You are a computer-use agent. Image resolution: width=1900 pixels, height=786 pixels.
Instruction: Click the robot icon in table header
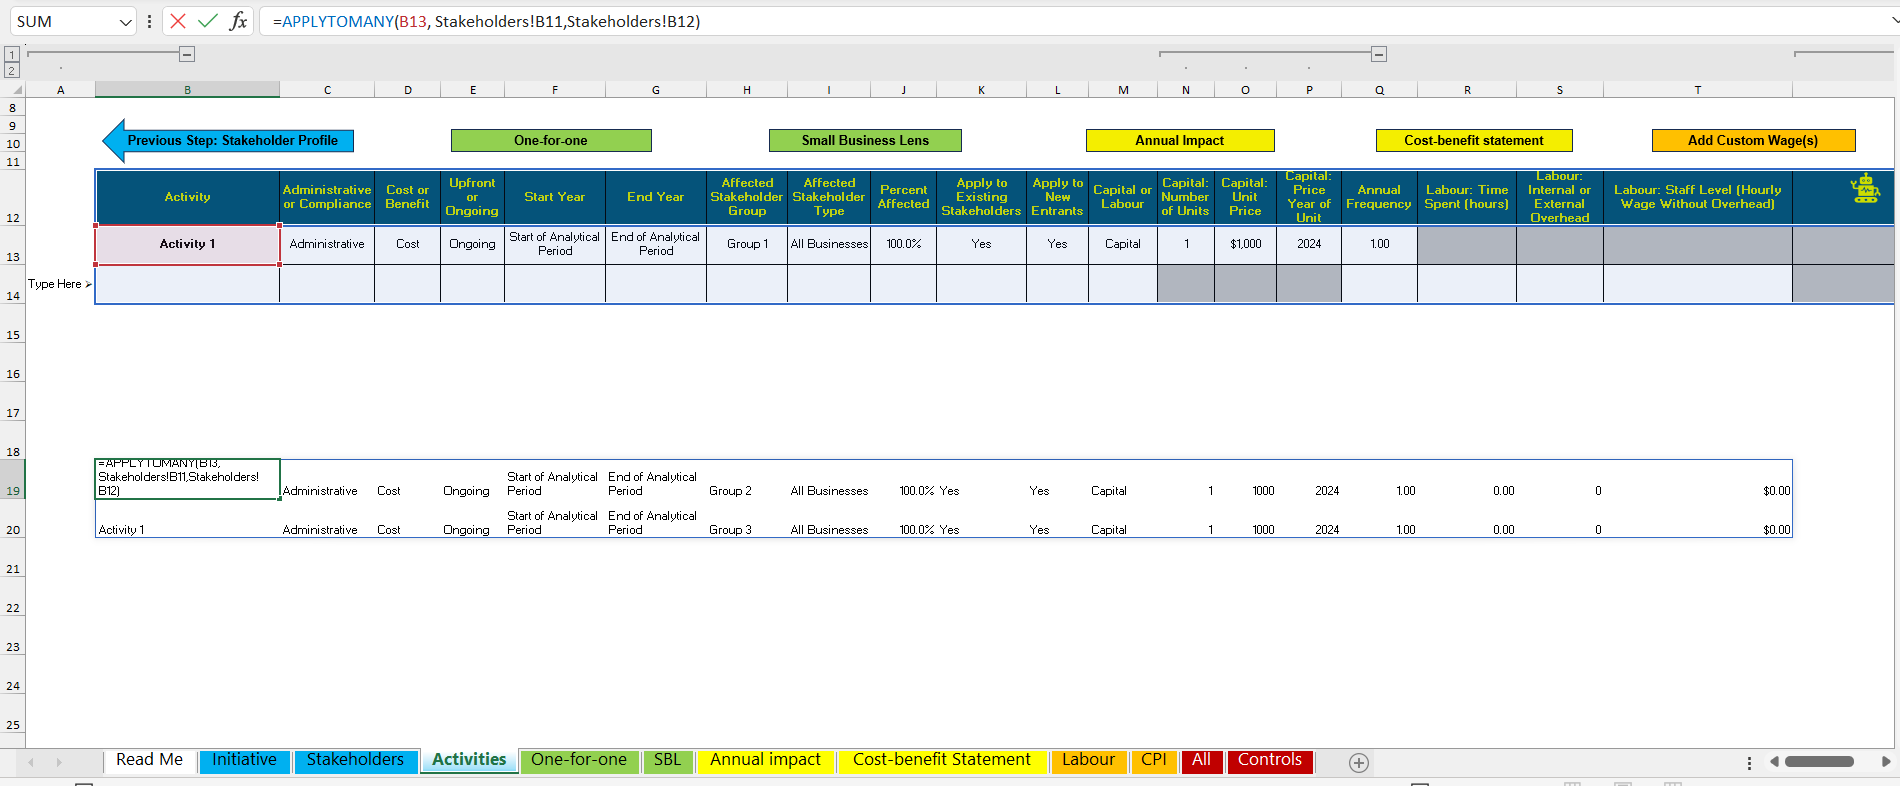pos(1865,188)
